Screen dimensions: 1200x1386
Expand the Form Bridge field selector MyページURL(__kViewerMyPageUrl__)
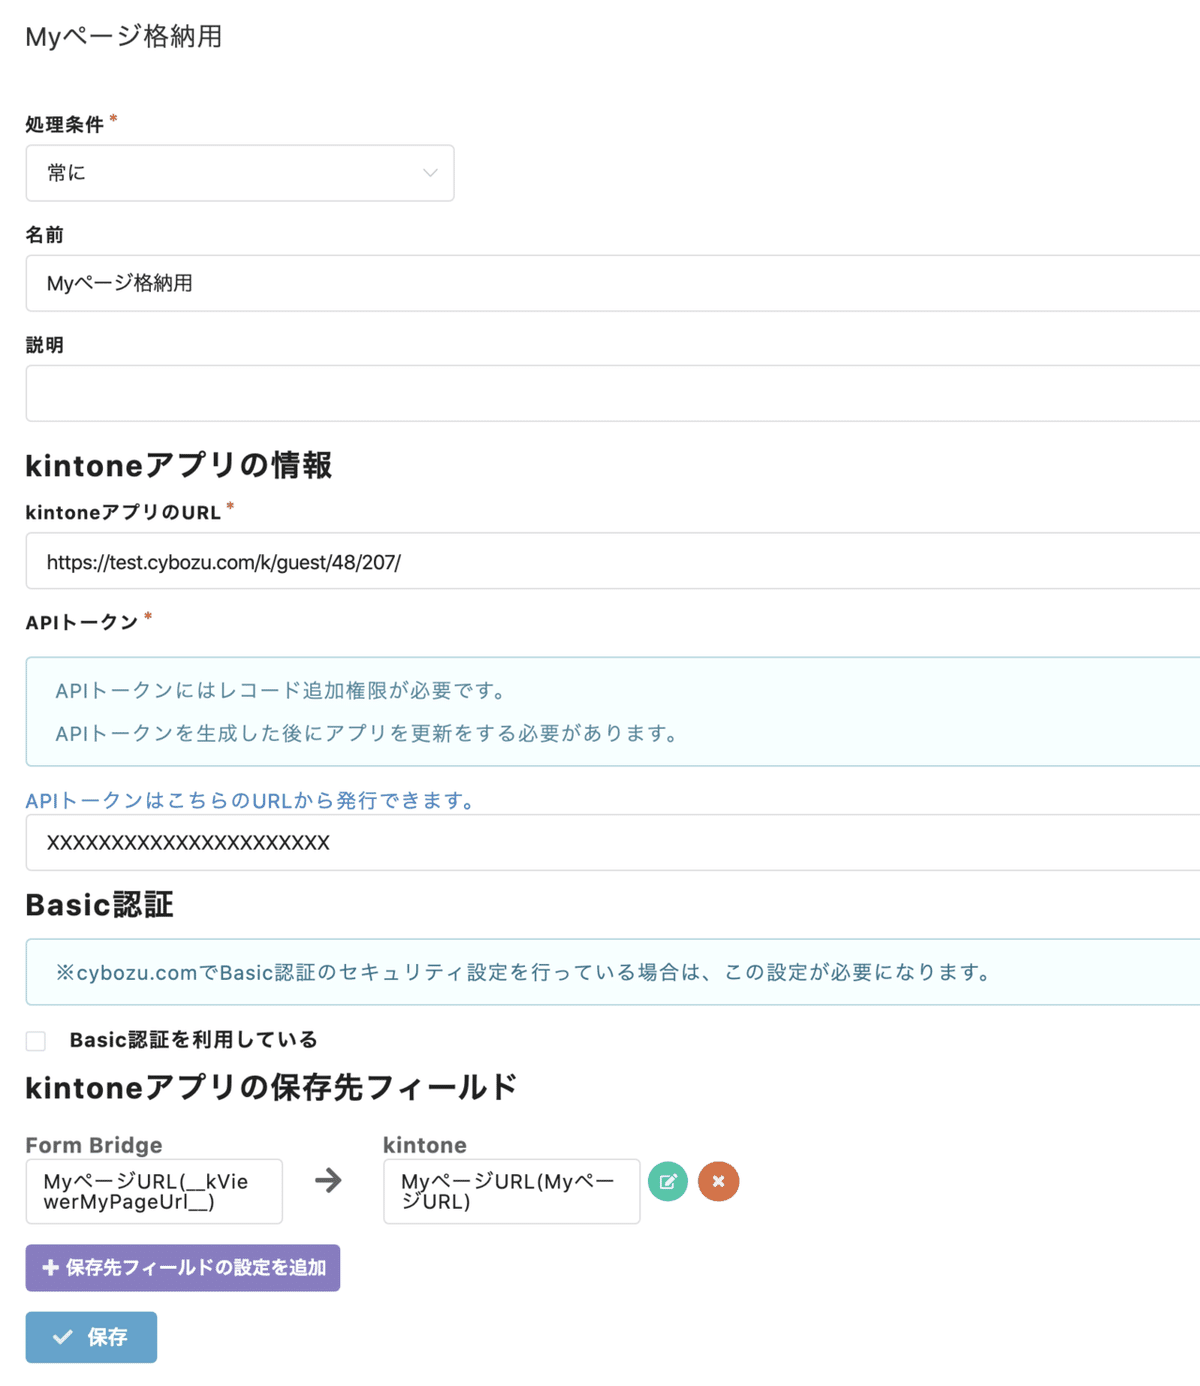point(153,1191)
